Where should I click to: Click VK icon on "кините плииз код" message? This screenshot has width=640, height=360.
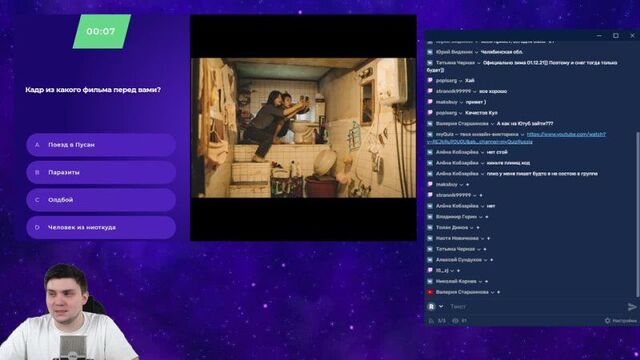coord(430,162)
